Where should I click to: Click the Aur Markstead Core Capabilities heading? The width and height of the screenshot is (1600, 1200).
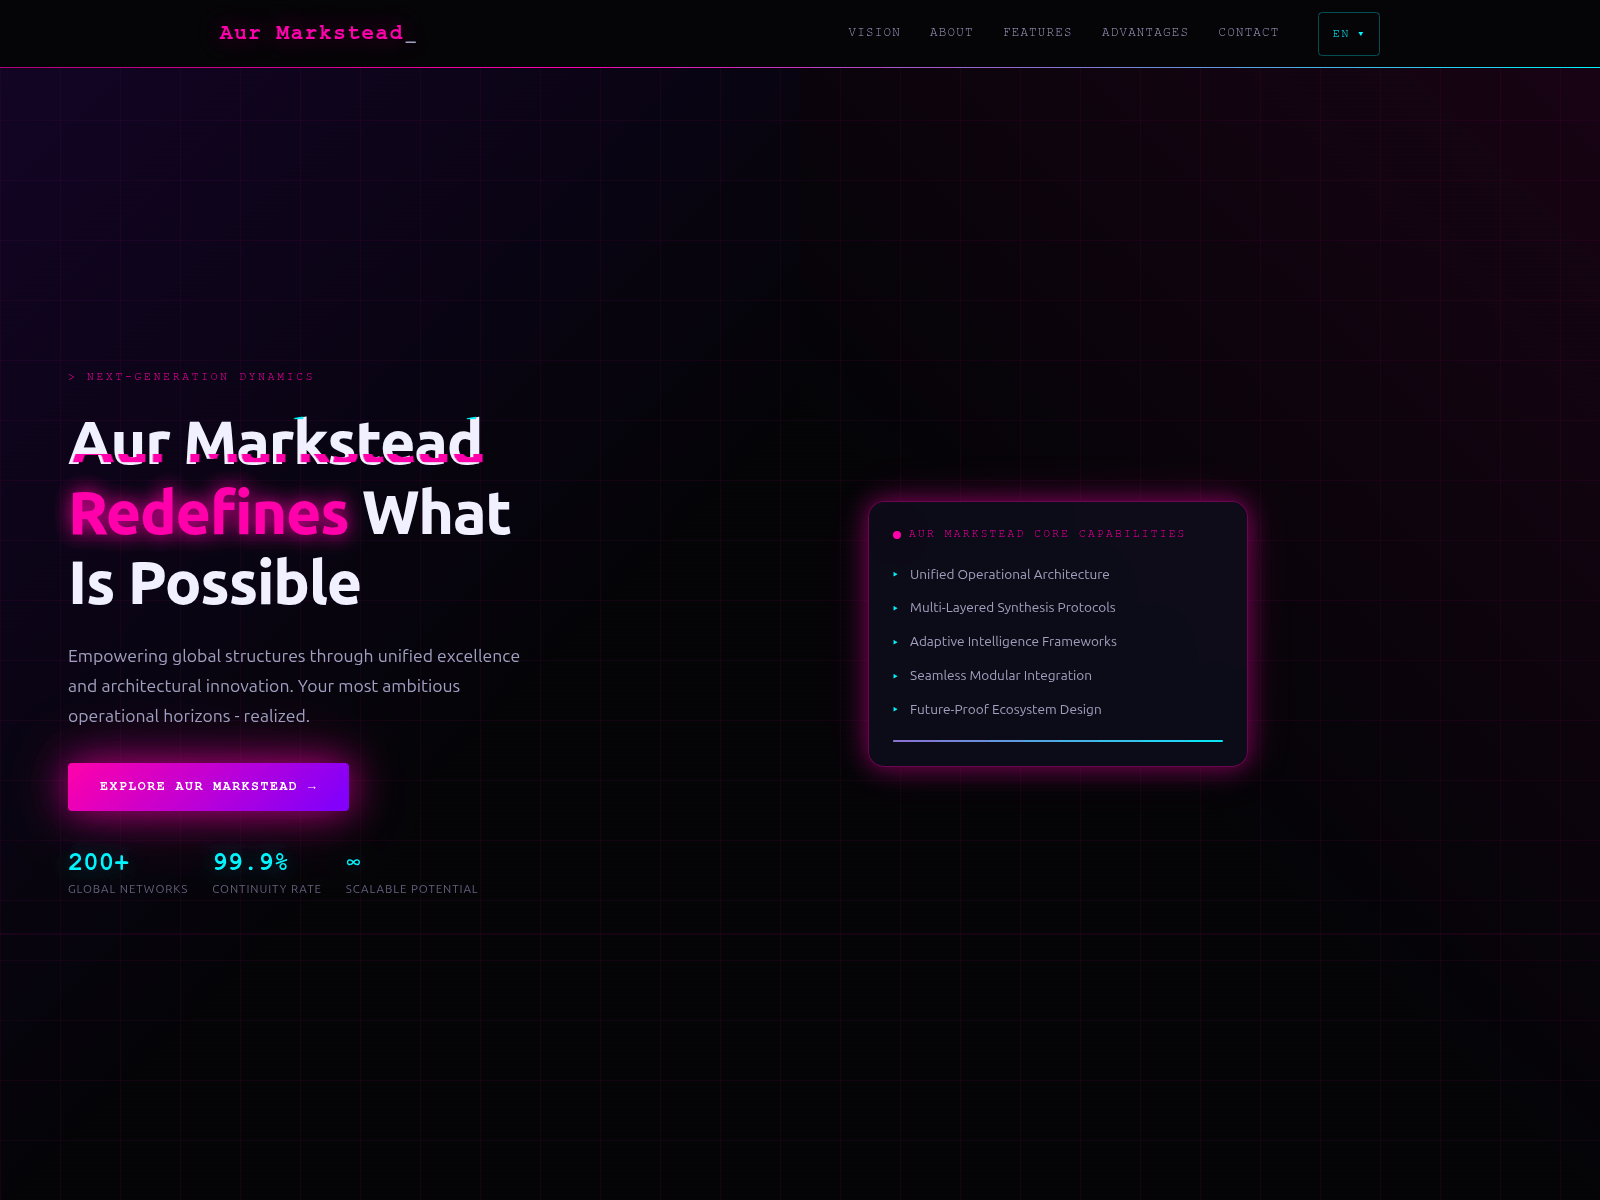pyautogui.click(x=1047, y=534)
